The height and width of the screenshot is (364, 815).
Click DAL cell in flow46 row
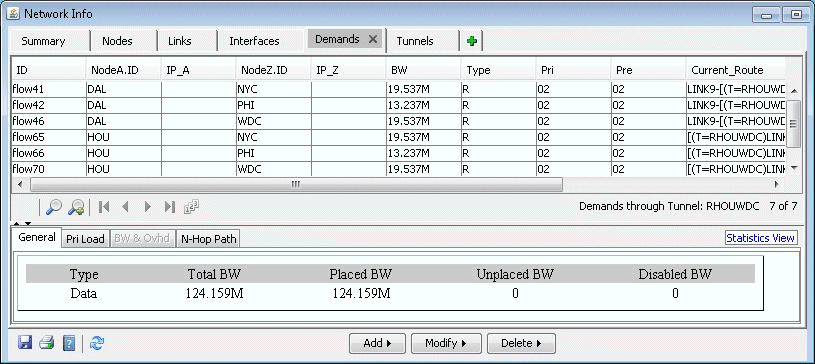(x=124, y=122)
